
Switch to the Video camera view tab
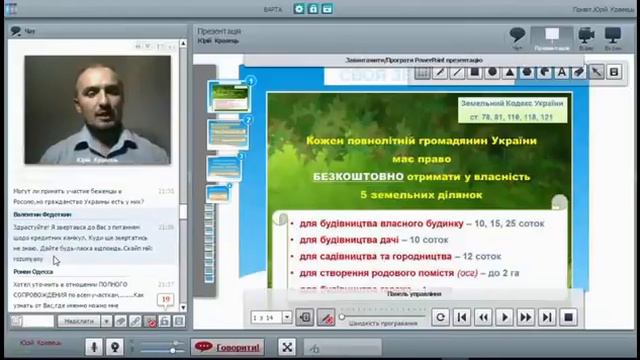[586, 38]
